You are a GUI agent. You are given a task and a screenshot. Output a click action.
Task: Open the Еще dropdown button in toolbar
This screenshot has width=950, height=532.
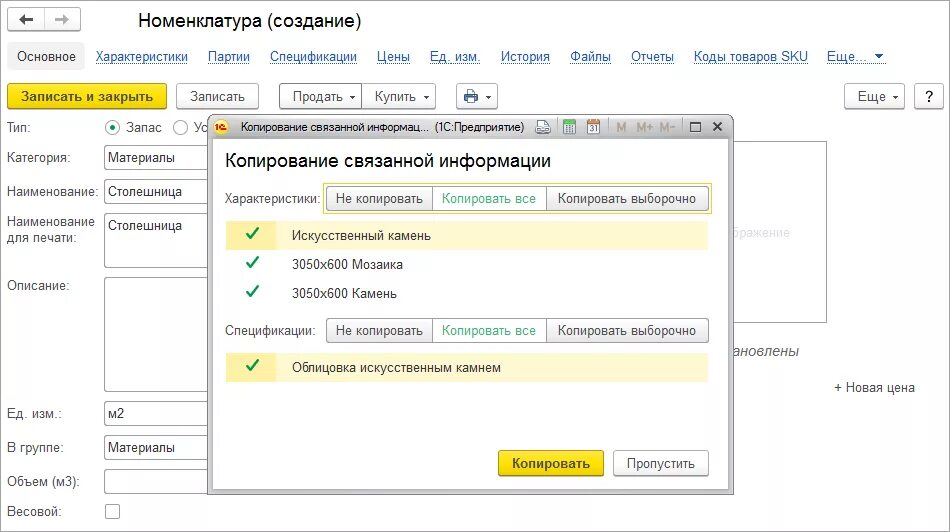coord(874,96)
